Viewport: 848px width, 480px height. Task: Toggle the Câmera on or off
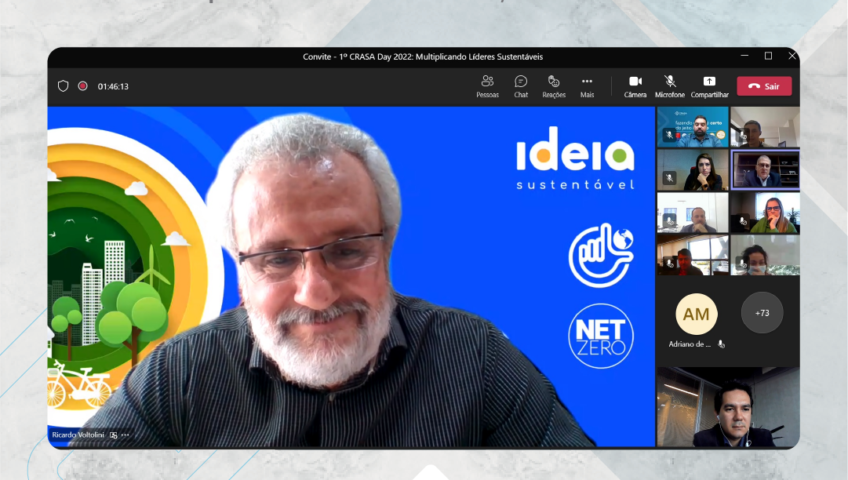[x=635, y=86]
